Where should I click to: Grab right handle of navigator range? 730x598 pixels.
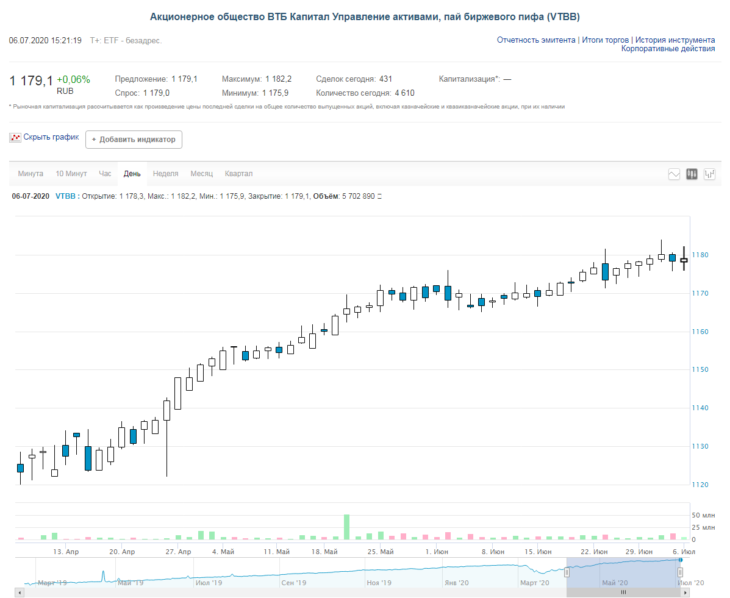(x=680, y=572)
